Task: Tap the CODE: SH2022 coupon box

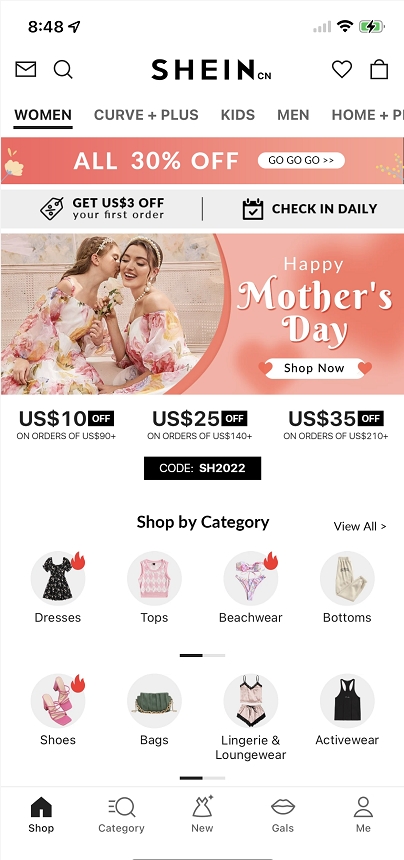Action: 202,468
